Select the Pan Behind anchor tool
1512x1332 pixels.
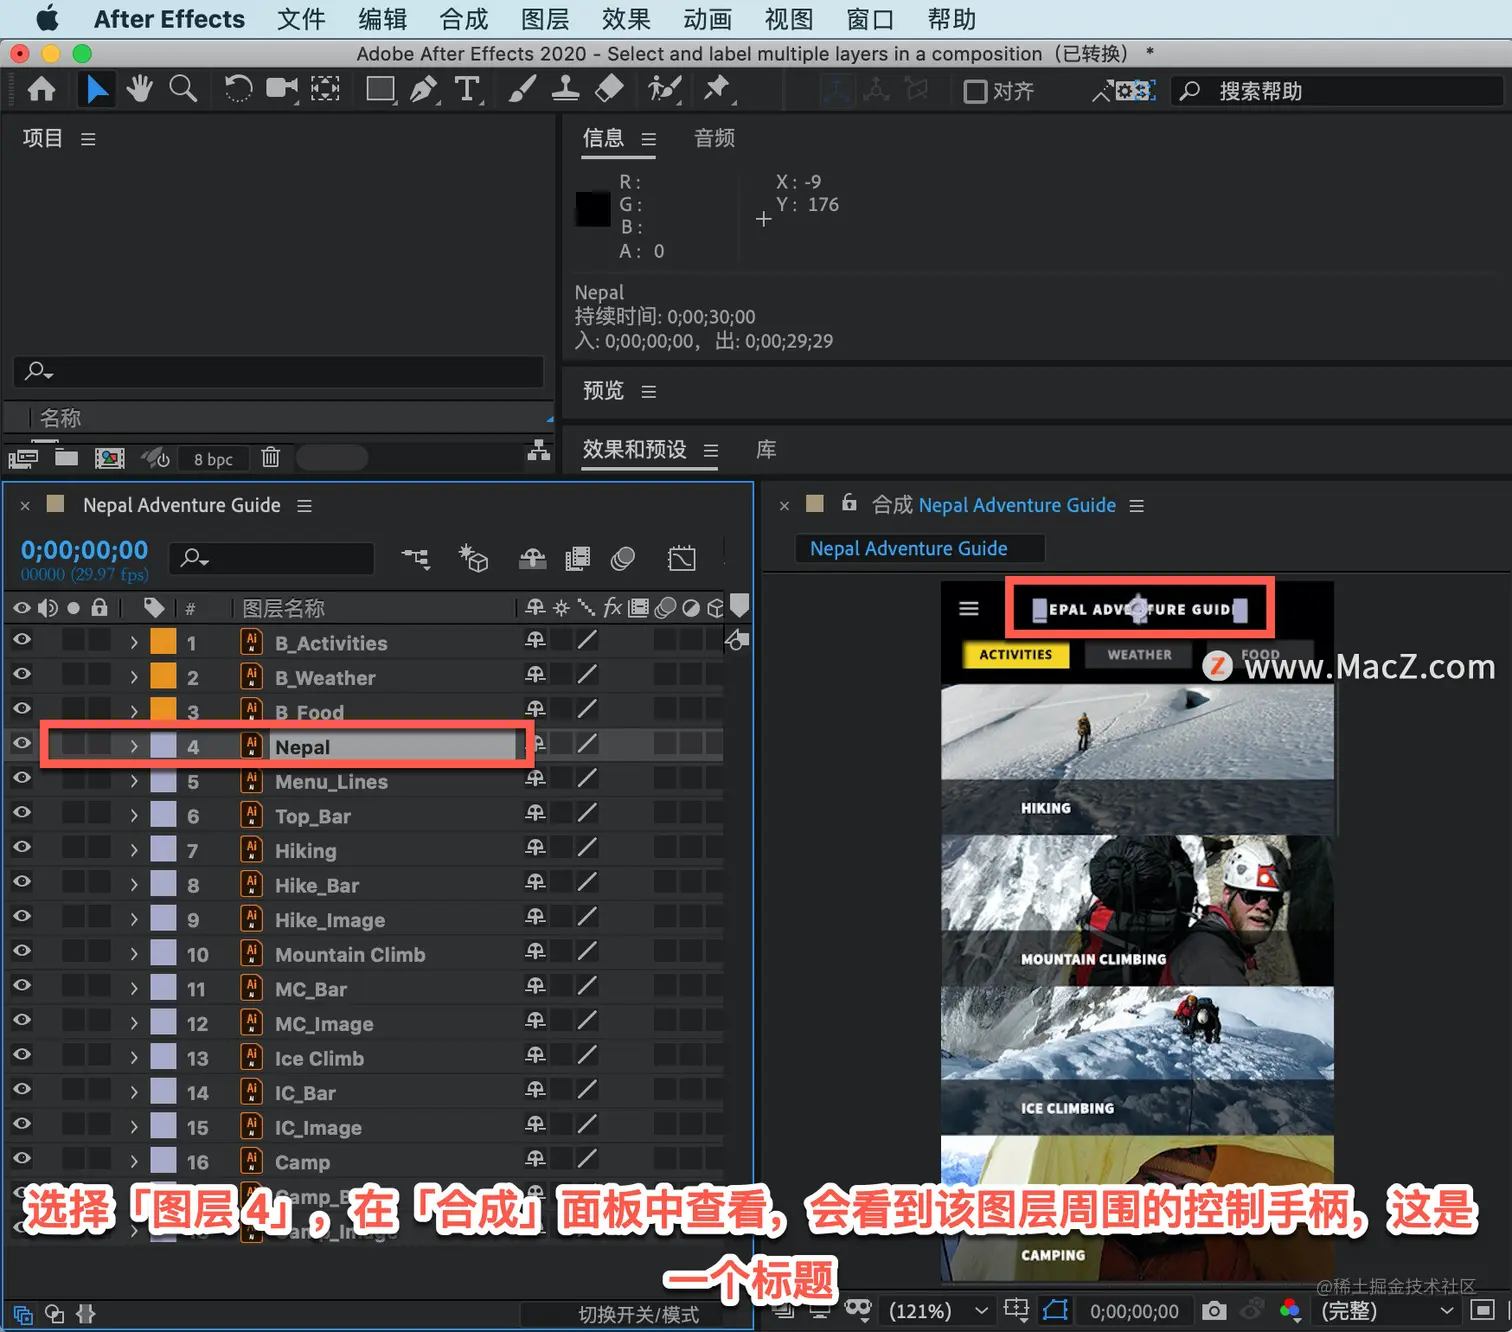click(x=325, y=90)
